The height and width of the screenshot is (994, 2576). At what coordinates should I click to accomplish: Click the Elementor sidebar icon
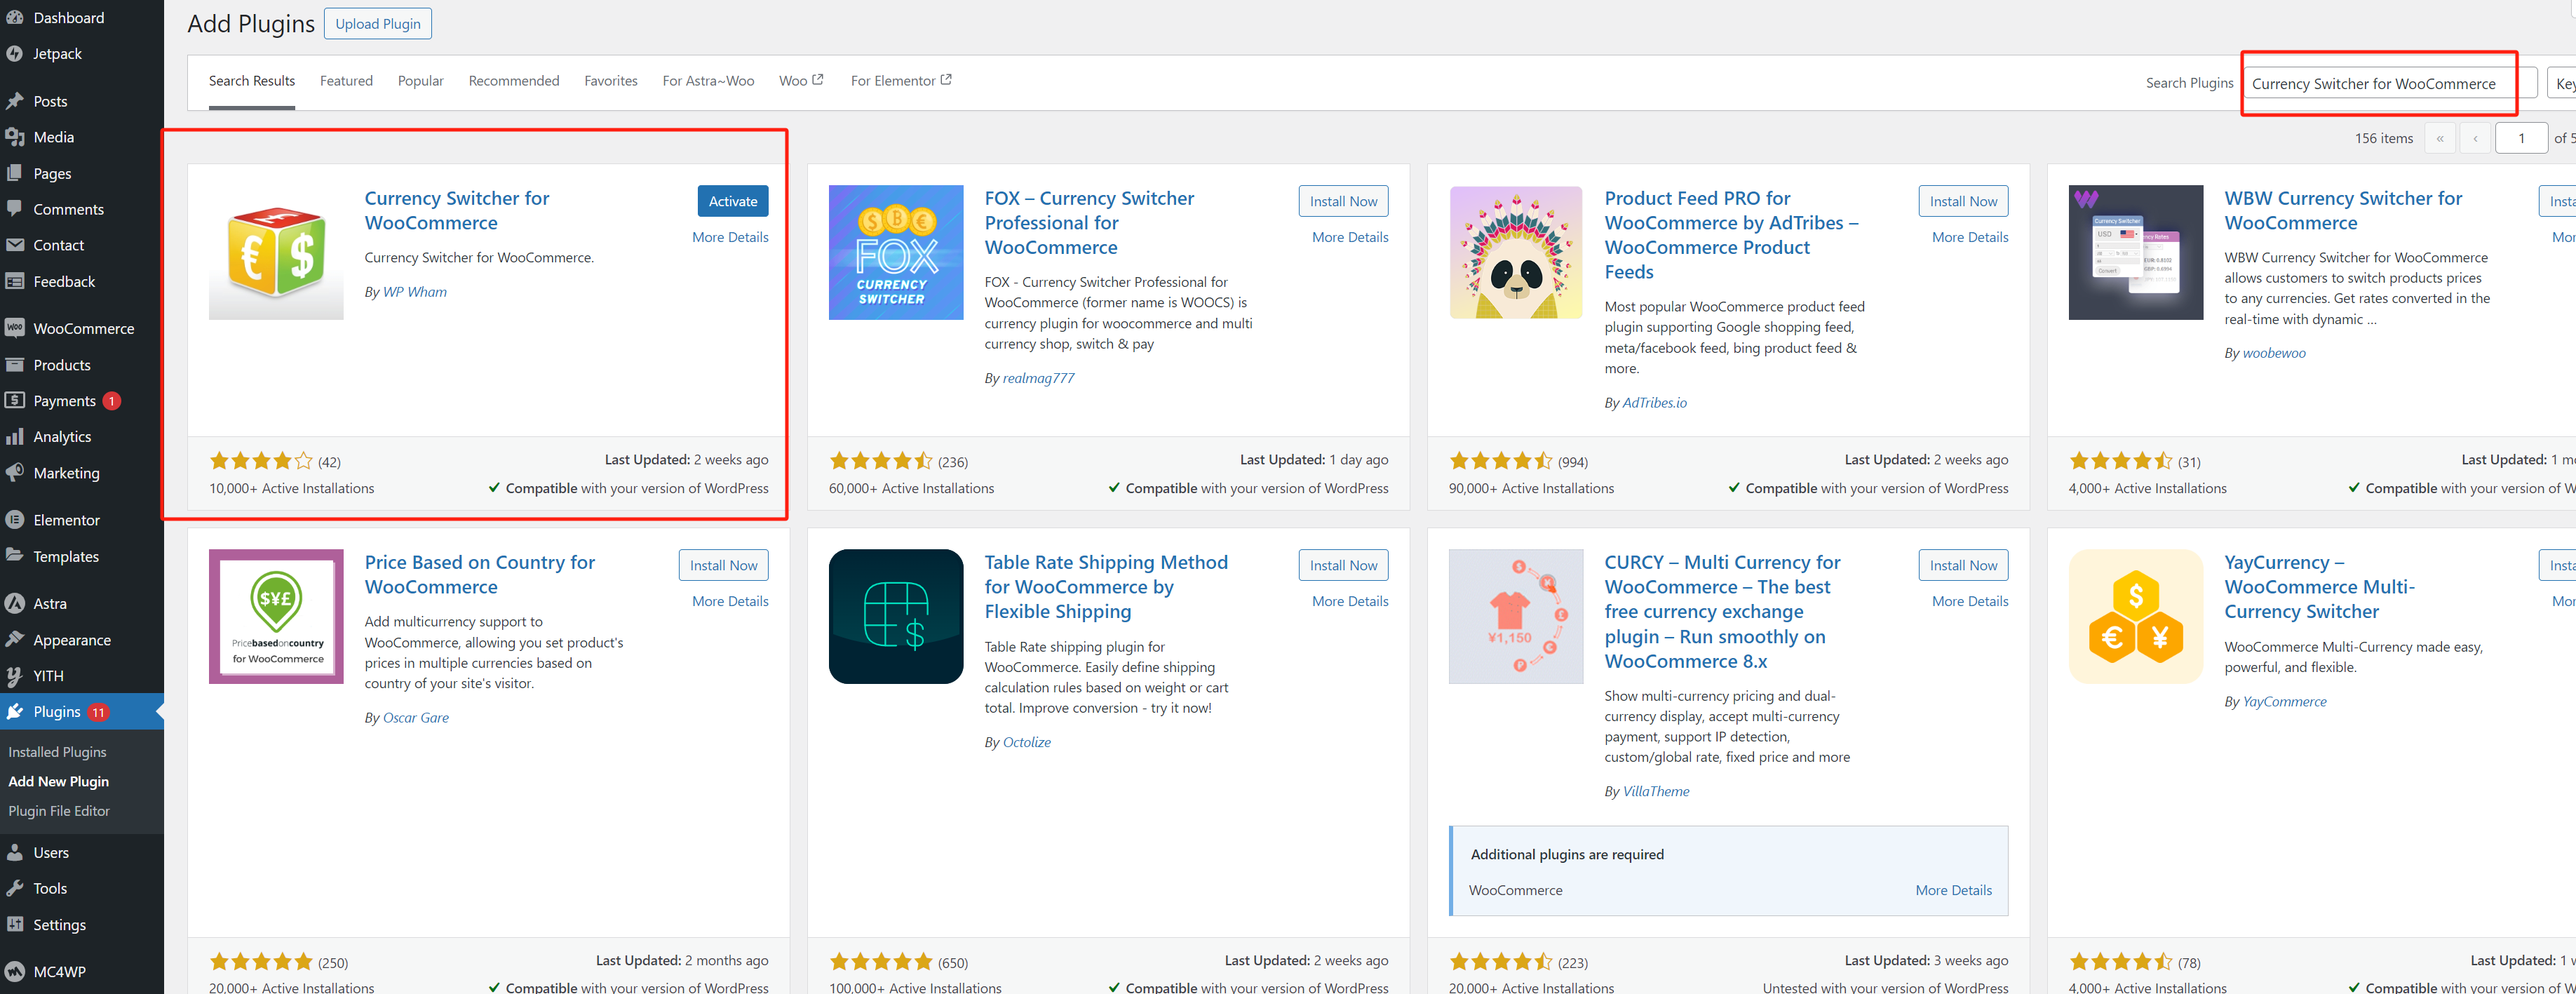pos(15,520)
